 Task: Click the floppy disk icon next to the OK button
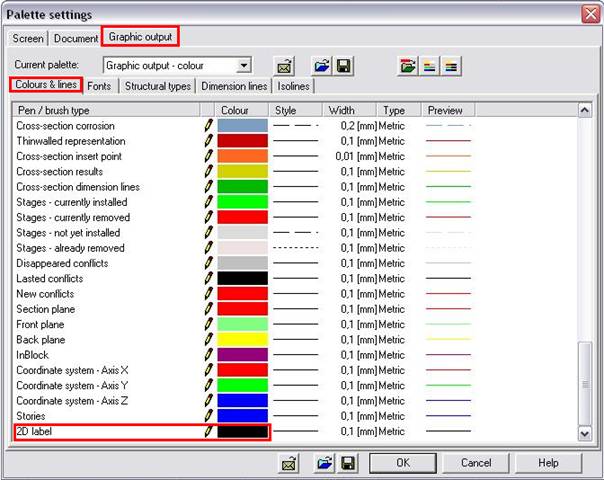pyautogui.click(x=348, y=463)
